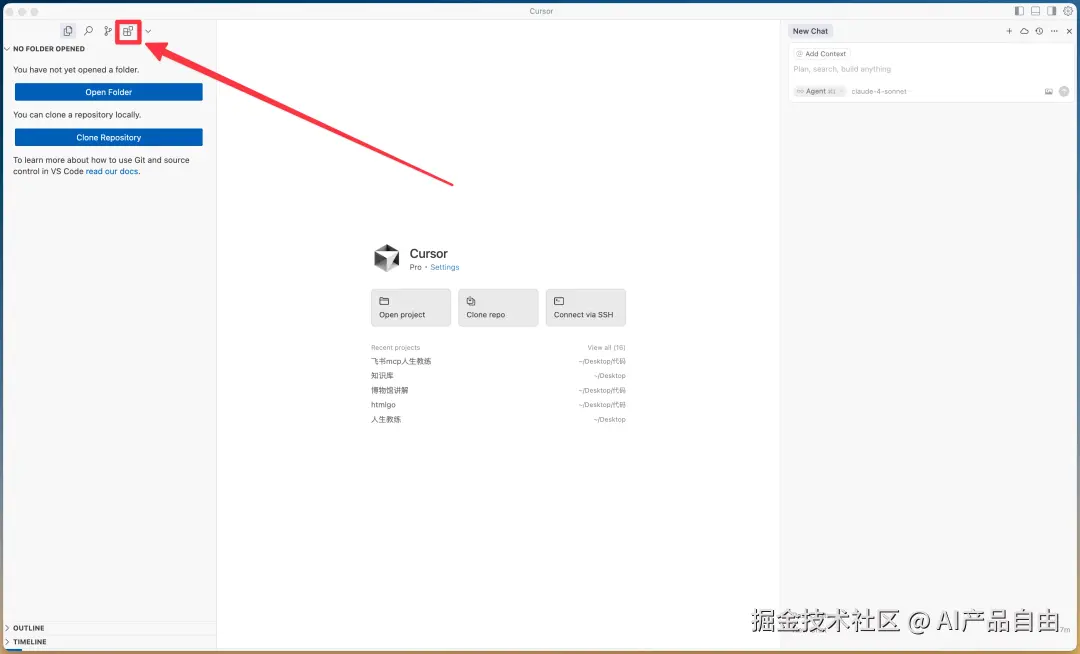Click the Add Context button
The image size is (1080, 654).
tap(821, 54)
